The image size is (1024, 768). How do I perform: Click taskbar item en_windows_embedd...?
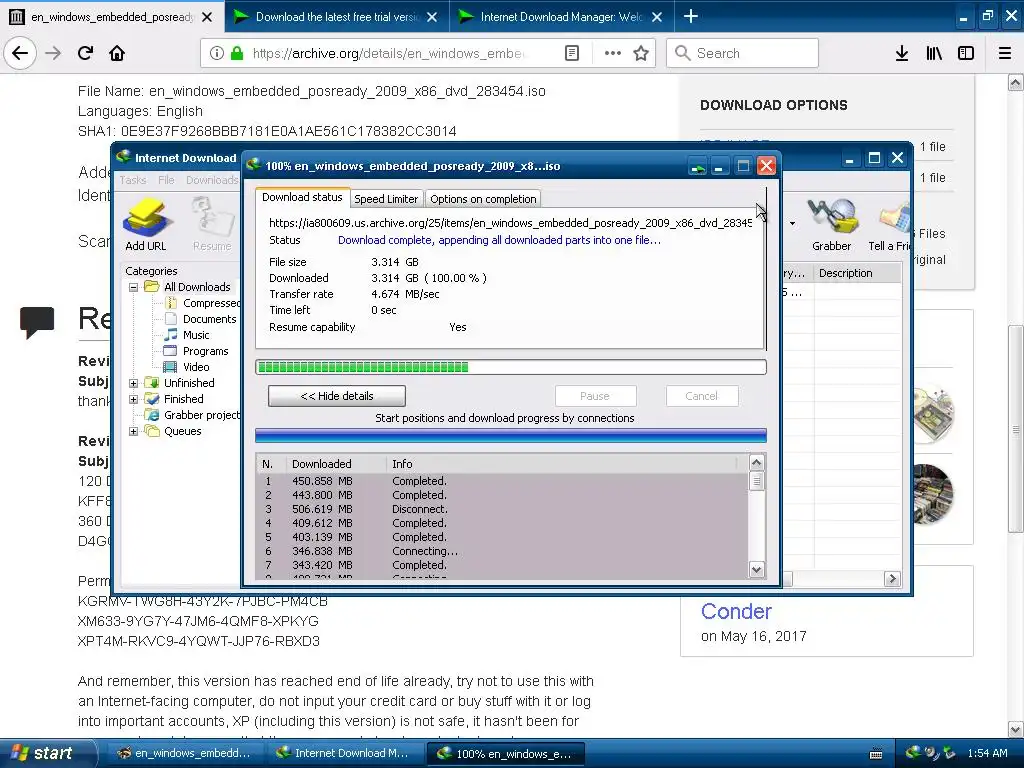(184, 753)
